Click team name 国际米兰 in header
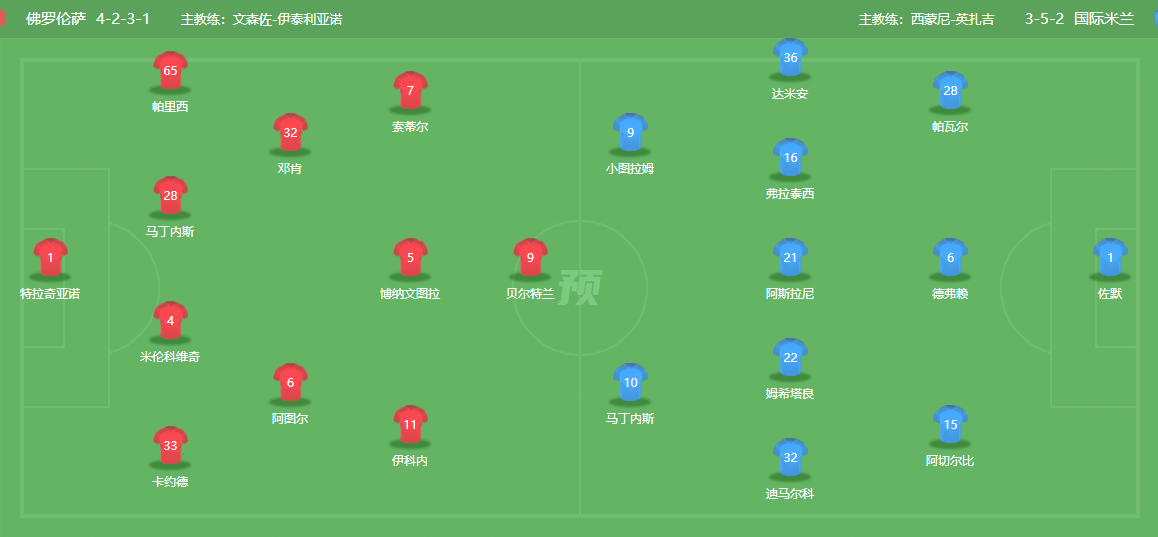Viewport: 1158px width, 537px height. pos(1104,19)
